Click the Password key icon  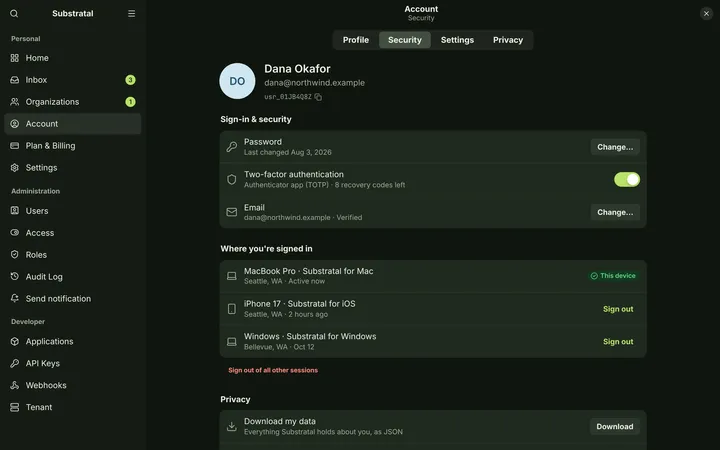point(232,147)
